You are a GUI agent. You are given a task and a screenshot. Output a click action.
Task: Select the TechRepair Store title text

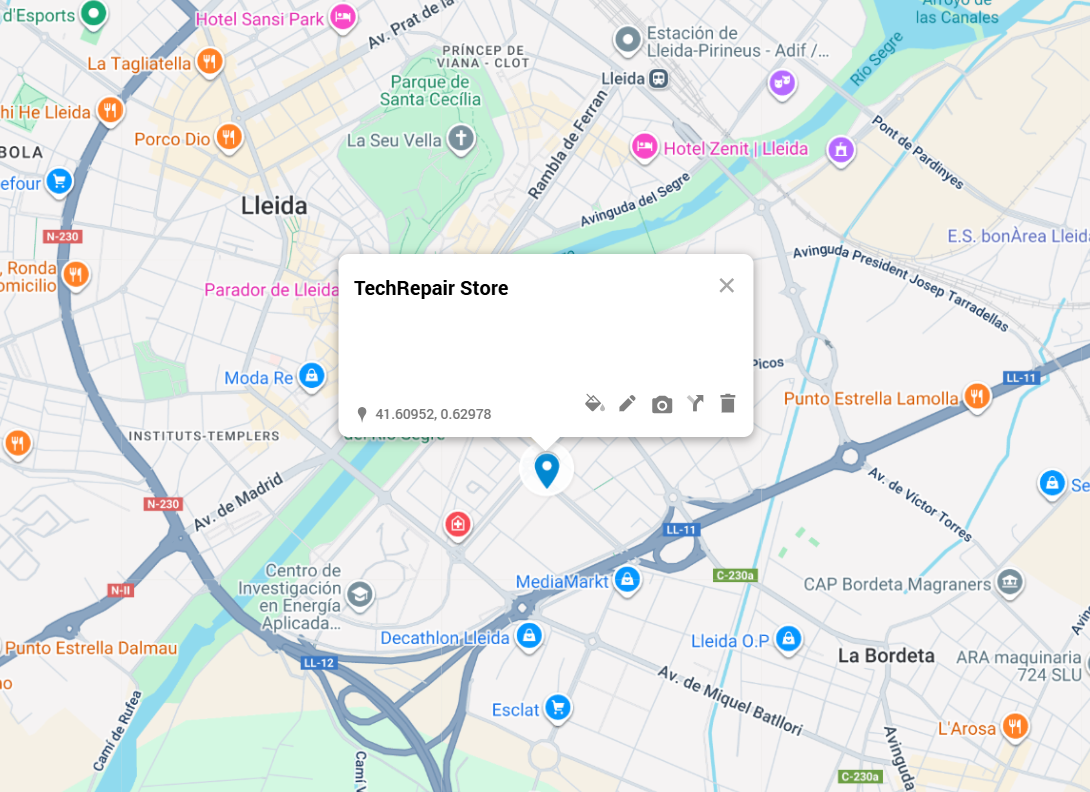431,288
